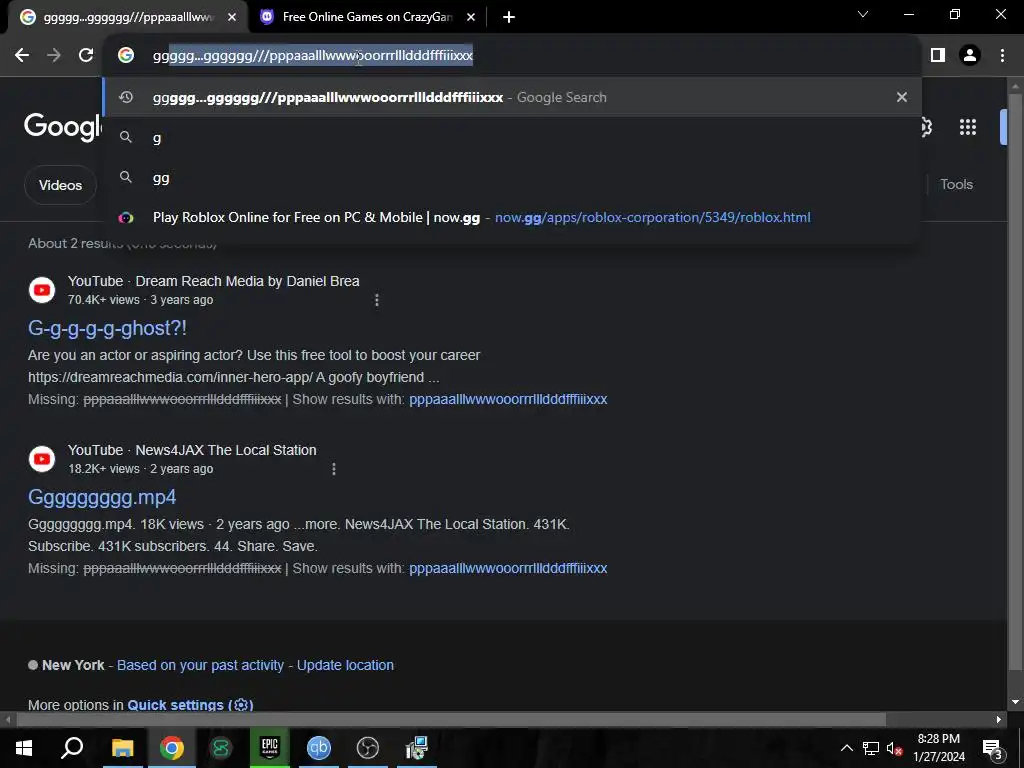
Task: Click 'YouTube · Dream Reach Media by Daniel Brea'
Action: coord(214,281)
